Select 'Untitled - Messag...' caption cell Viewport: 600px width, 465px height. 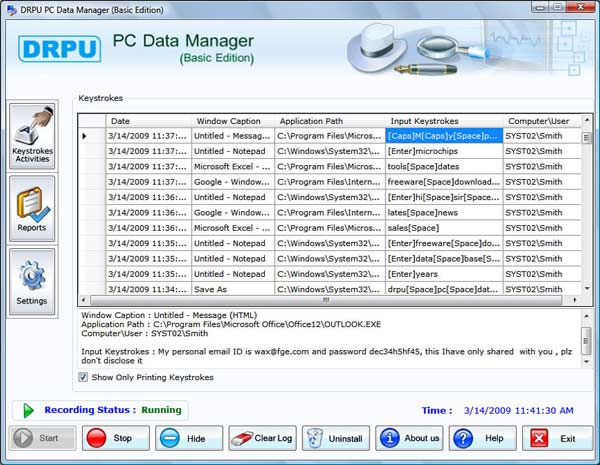(x=233, y=136)
